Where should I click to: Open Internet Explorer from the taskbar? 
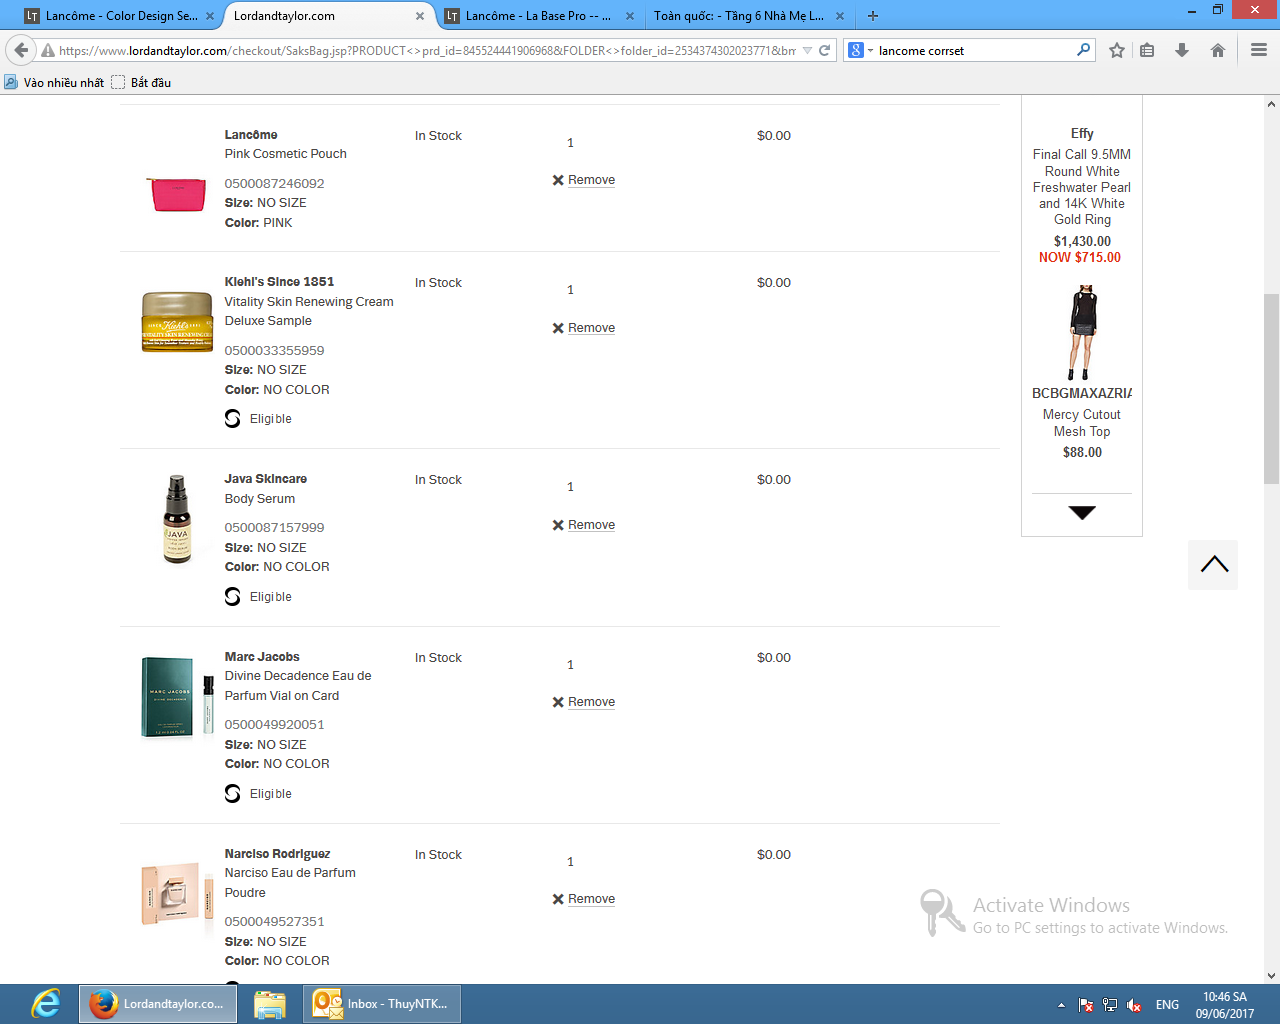tap(45, 1004)
